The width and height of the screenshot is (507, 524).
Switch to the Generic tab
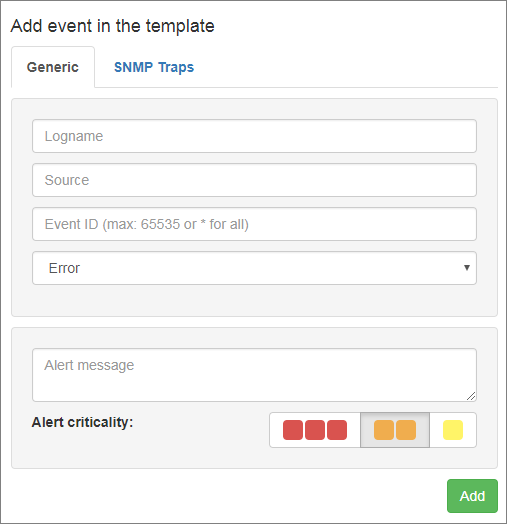[x=53, y=67]
